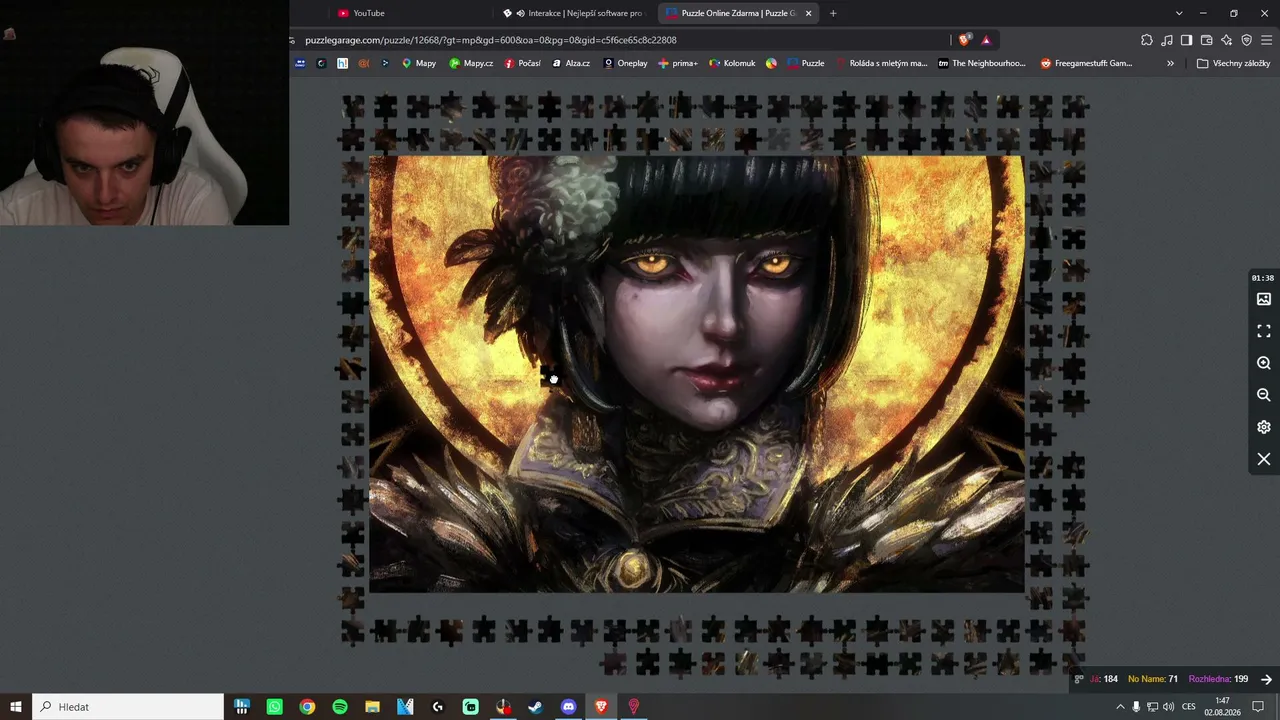The height and width of the screenshot is (720, 1280).
Task: Open Logitech G HUB from the taskbar
Action: coord(438,707)
